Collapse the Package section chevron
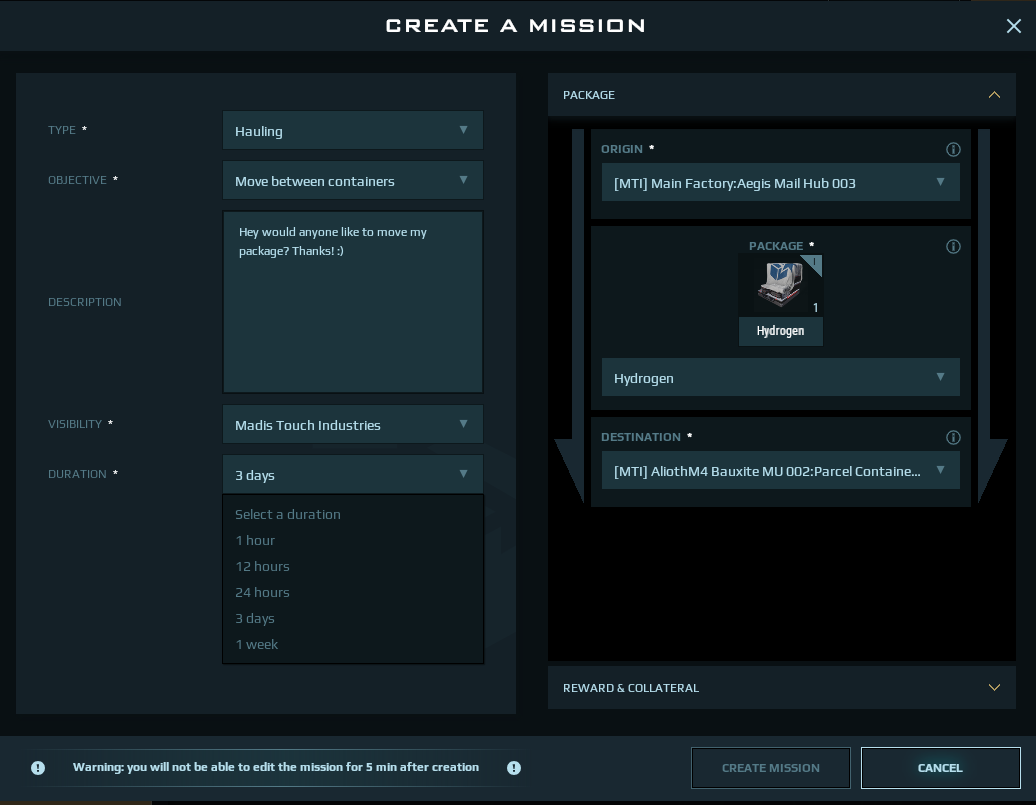The width and height of the screenshot is (1036, 805). (994, 95)
